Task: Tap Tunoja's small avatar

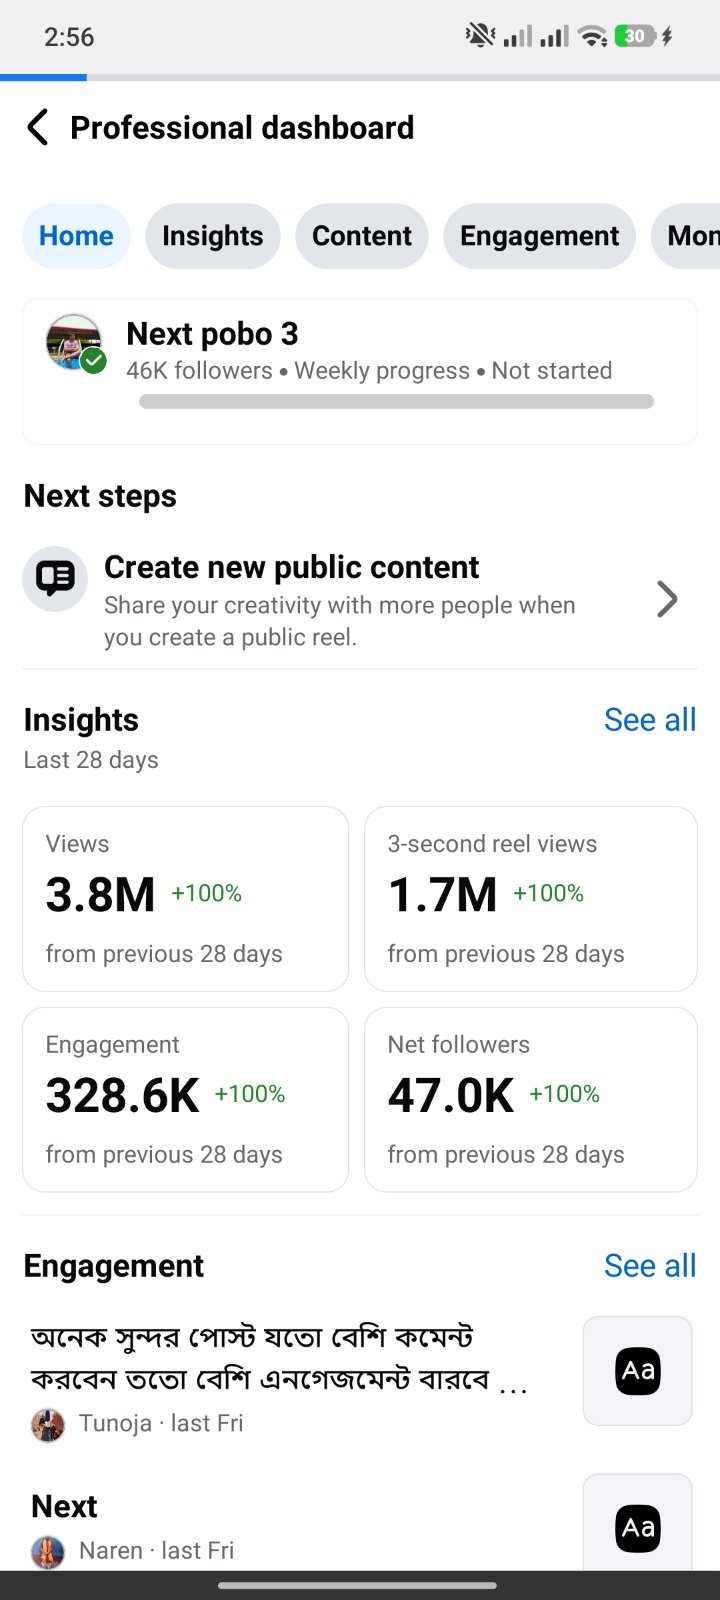Action: [x=48, y=1424]
